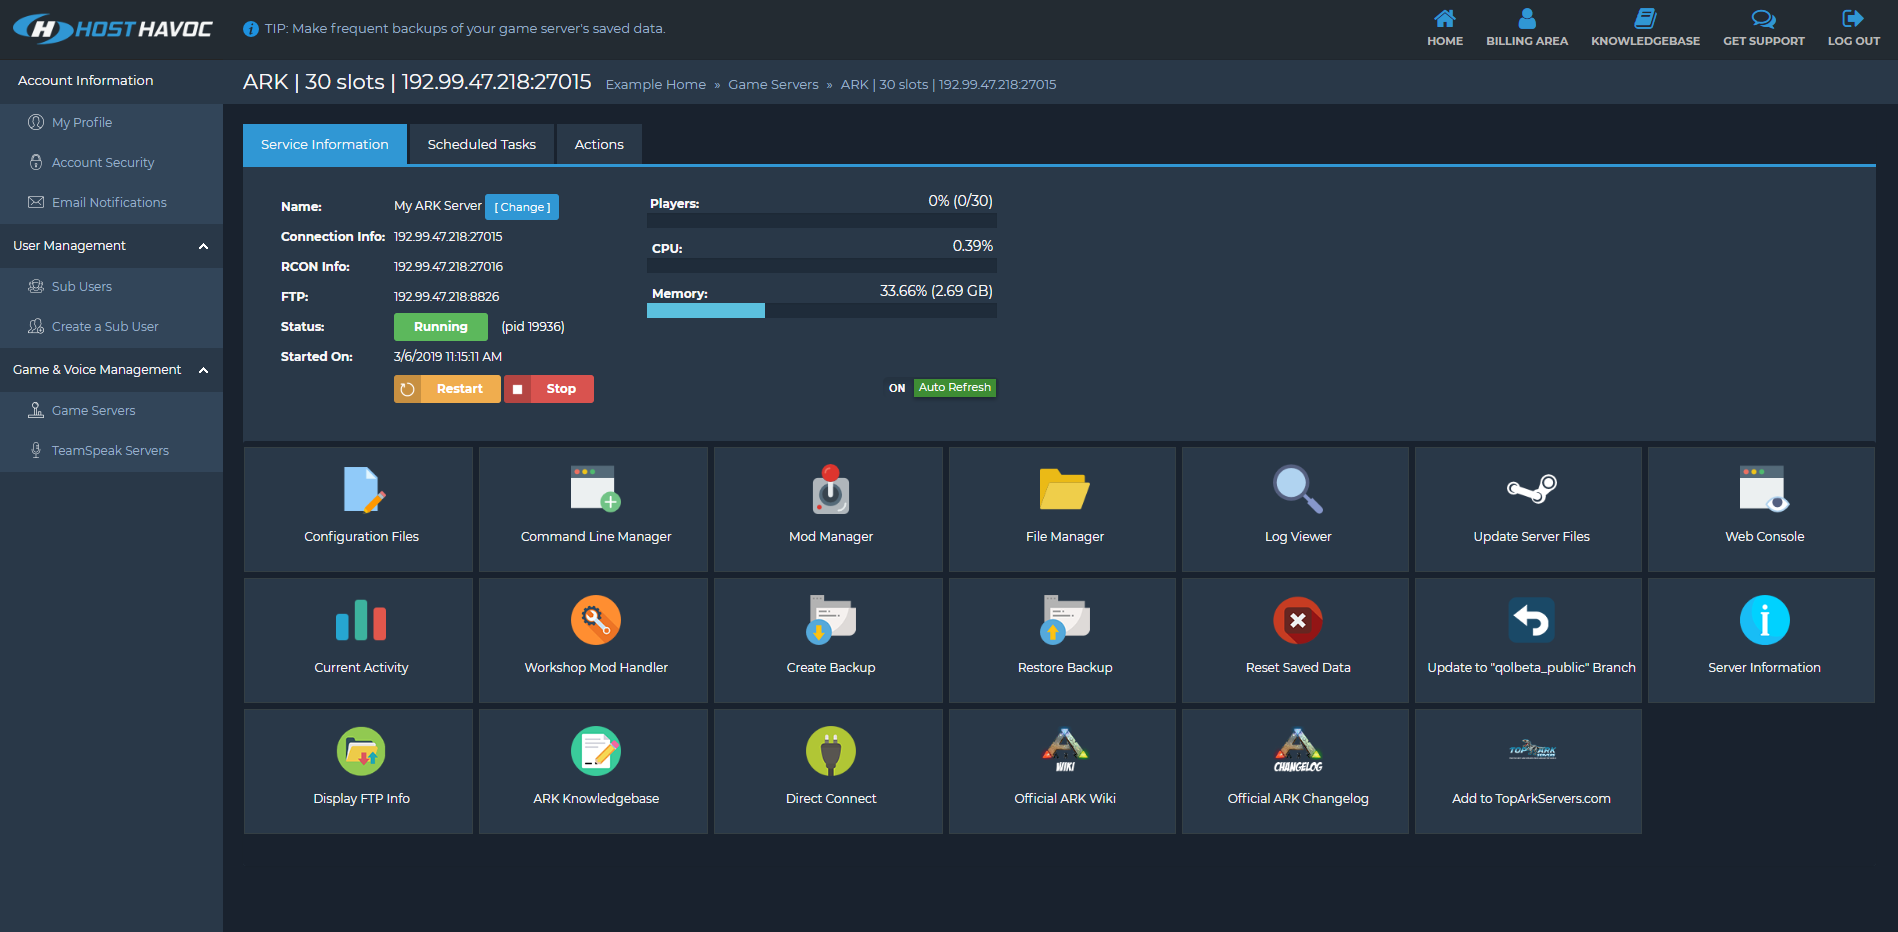Click RCON info 192.99.47.218:27016 value
The width and height of the screenshot is (1898, 932).
pyautogui.click(x=448, y=267)
